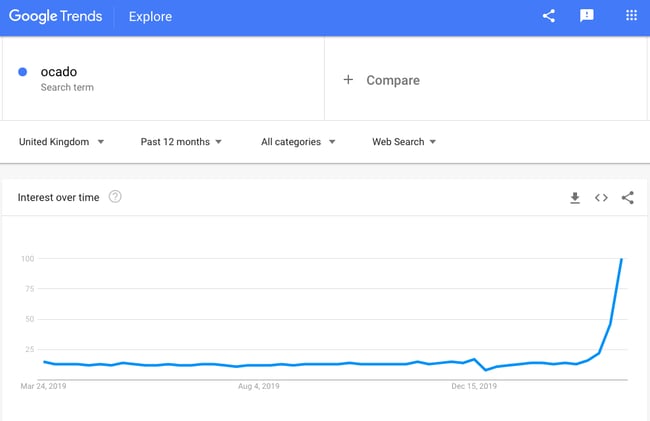
Task: Click the share icon in the header
Action: click(549, 16)
